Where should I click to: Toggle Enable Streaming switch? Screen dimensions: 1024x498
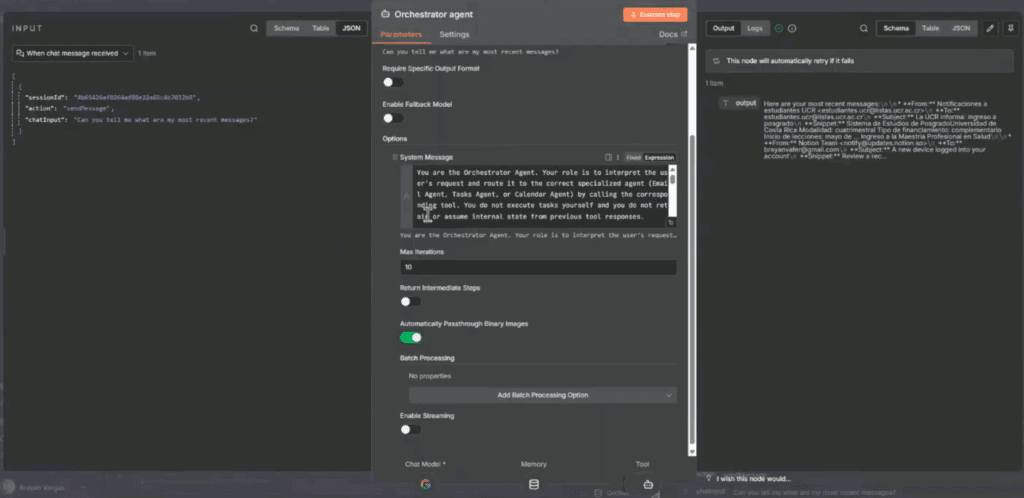(411, 429)
